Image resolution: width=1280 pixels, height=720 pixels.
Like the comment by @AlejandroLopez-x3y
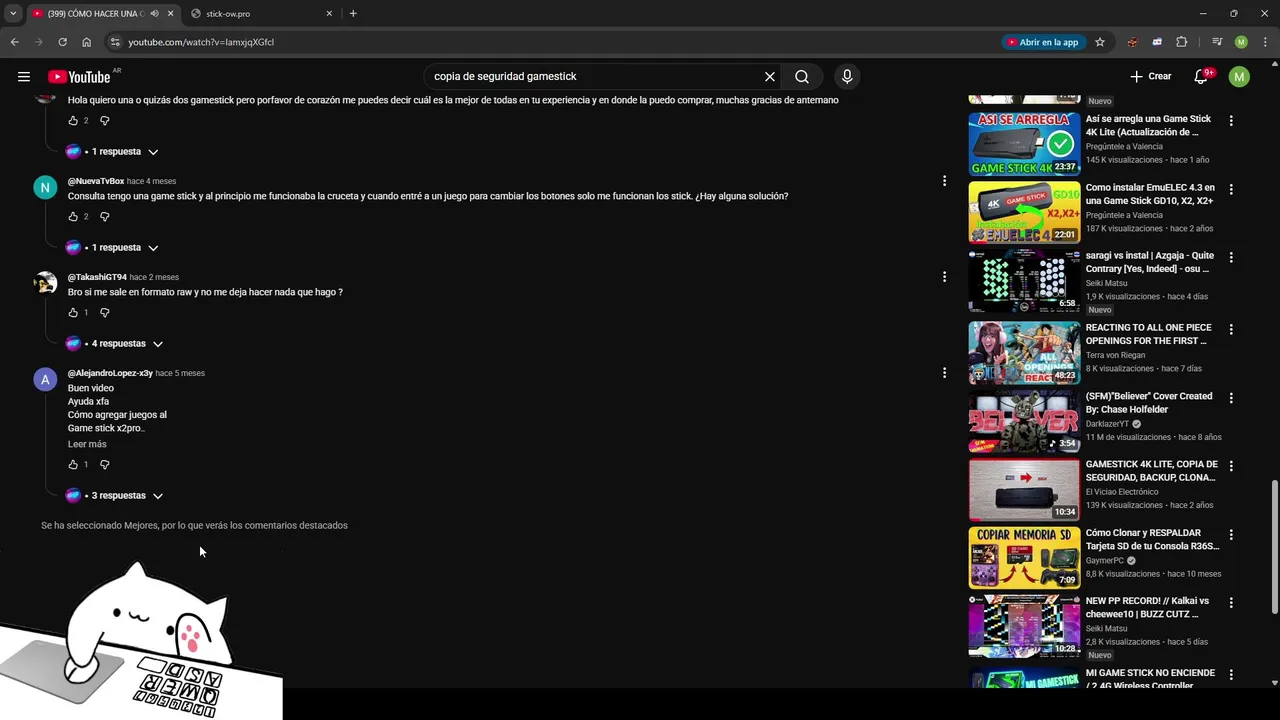(x=73, y=465)
